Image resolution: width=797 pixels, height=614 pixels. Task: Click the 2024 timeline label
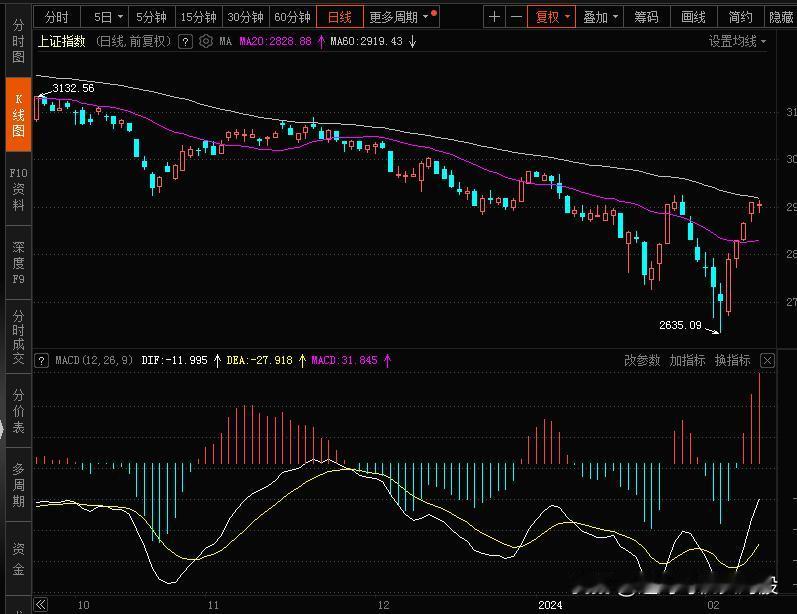(x=550, y=605)
